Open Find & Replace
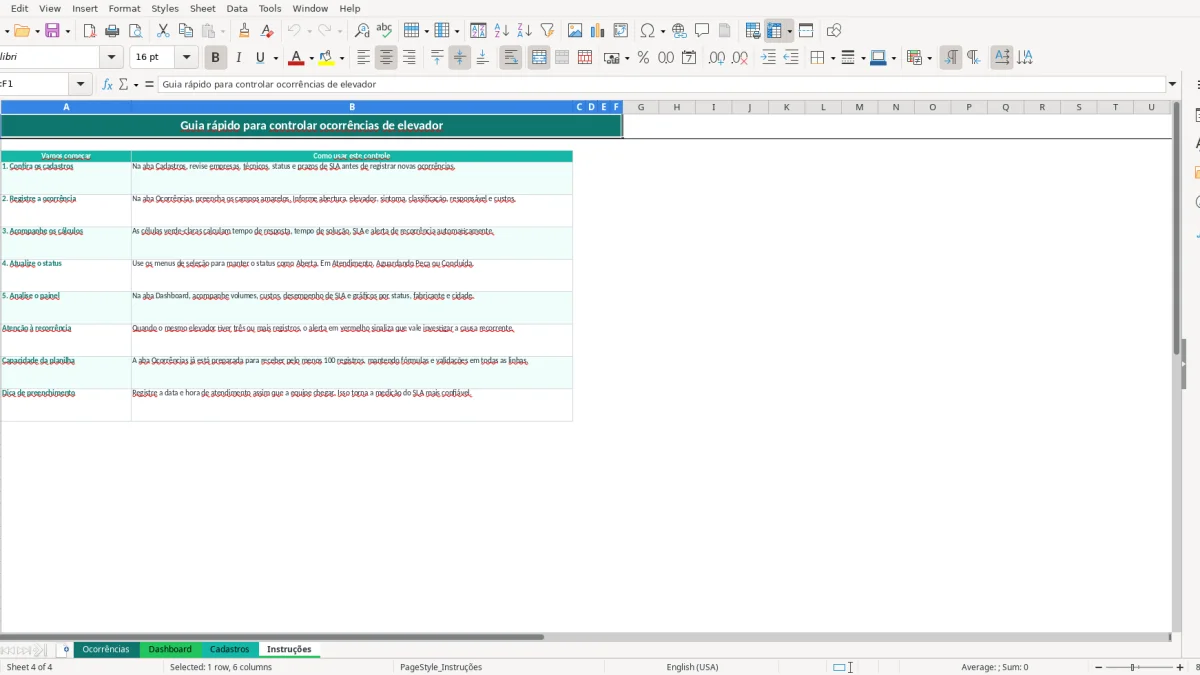The height and width of the screenshot is (675, 1200). (x=362, y=31)
